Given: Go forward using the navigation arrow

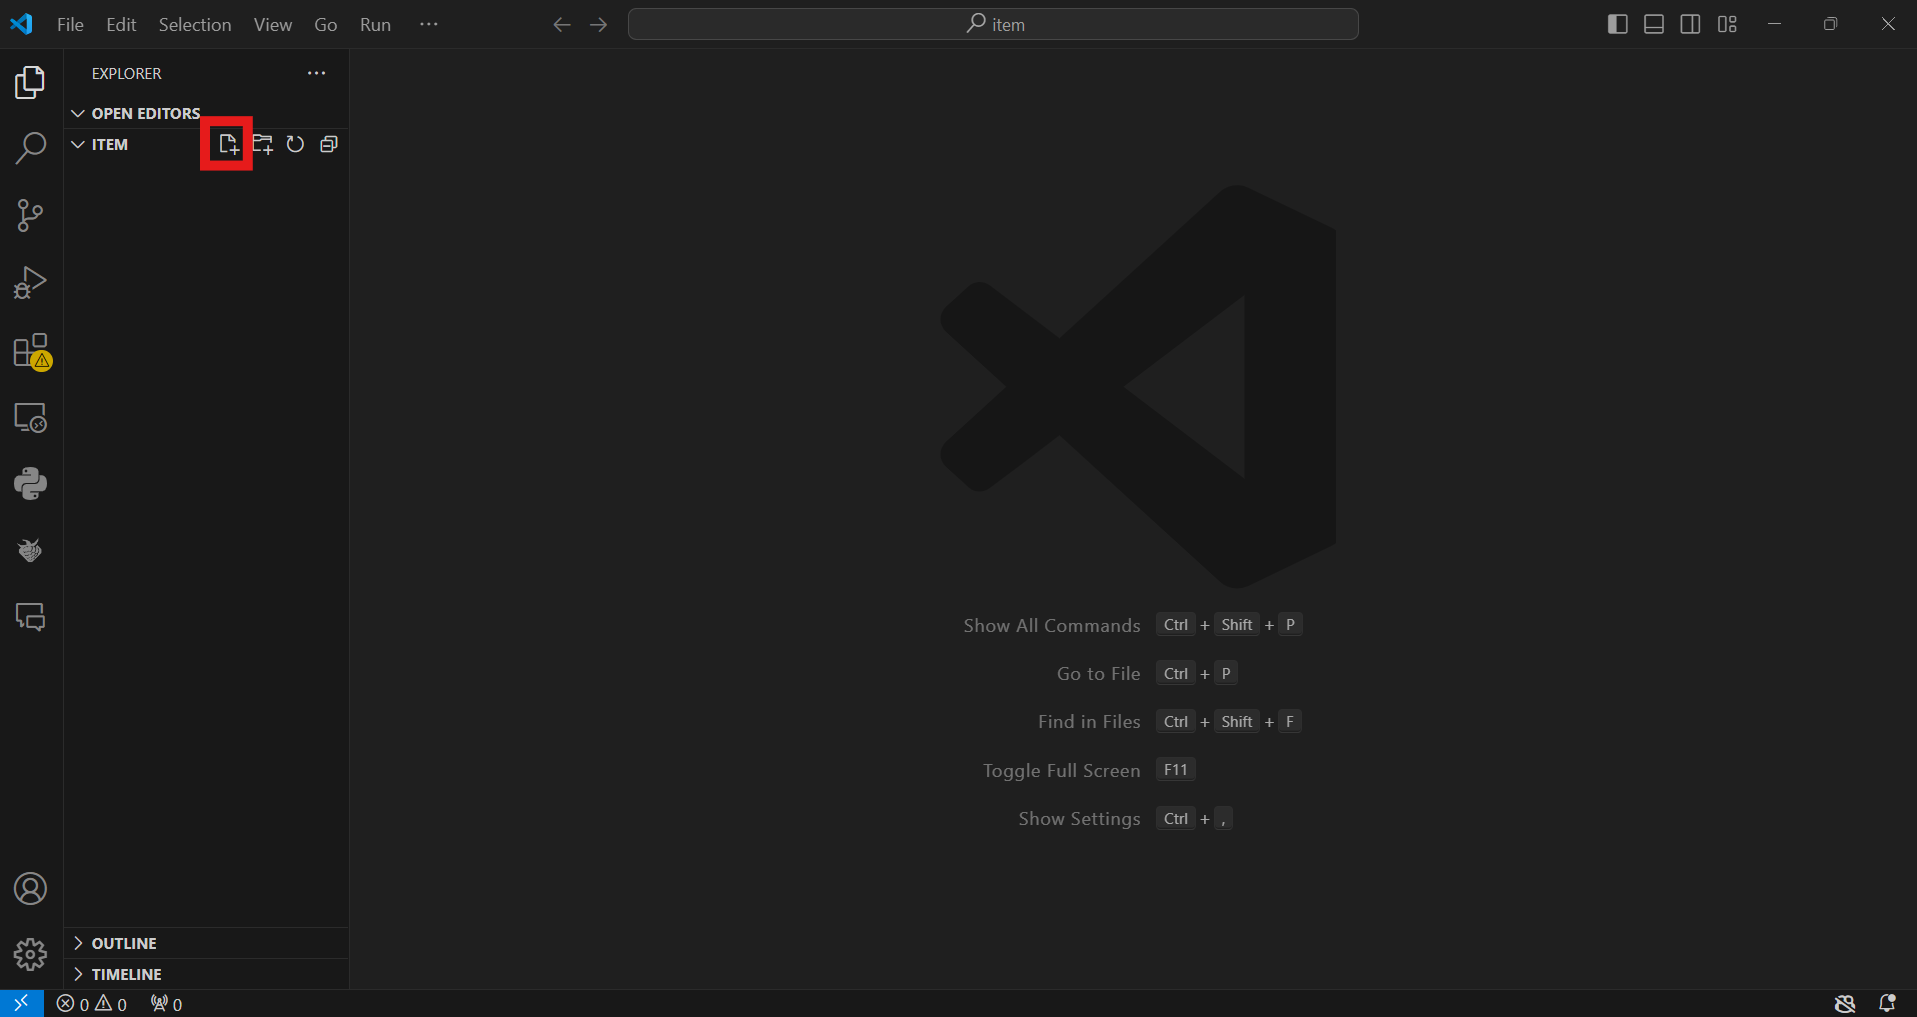Looking at the screenshot, I should point(599,25).
